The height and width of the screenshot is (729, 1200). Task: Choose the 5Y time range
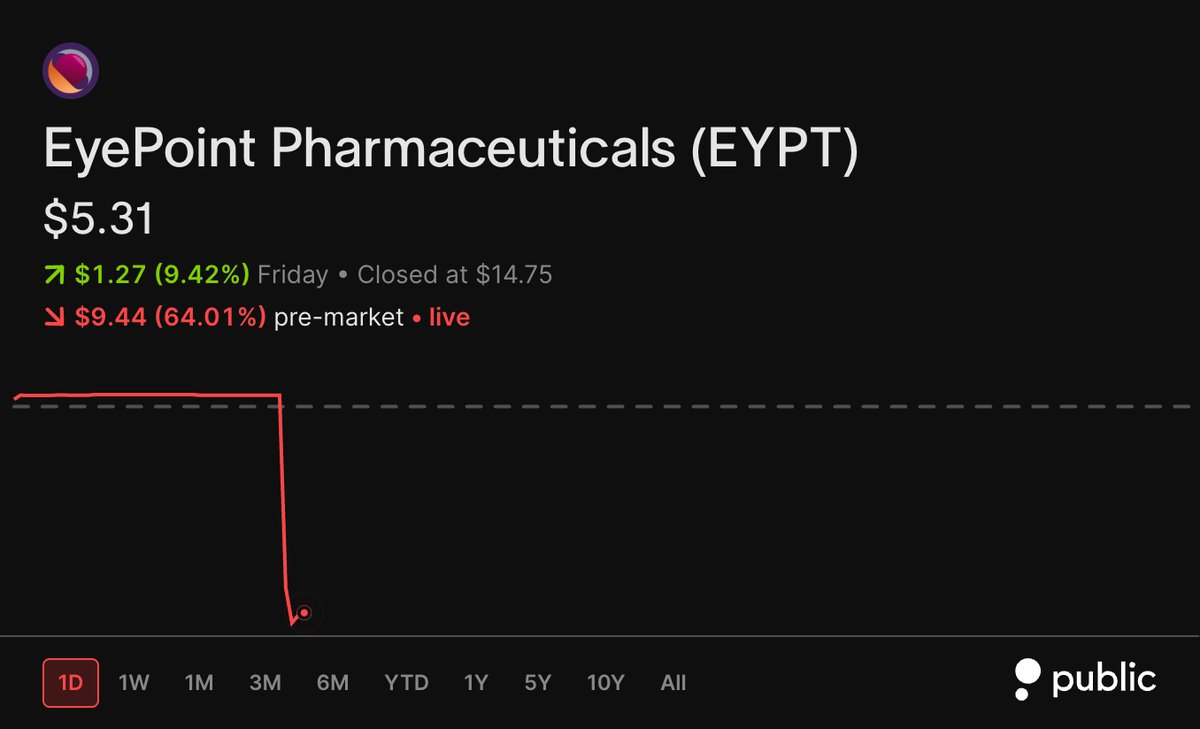coord(538,683)
